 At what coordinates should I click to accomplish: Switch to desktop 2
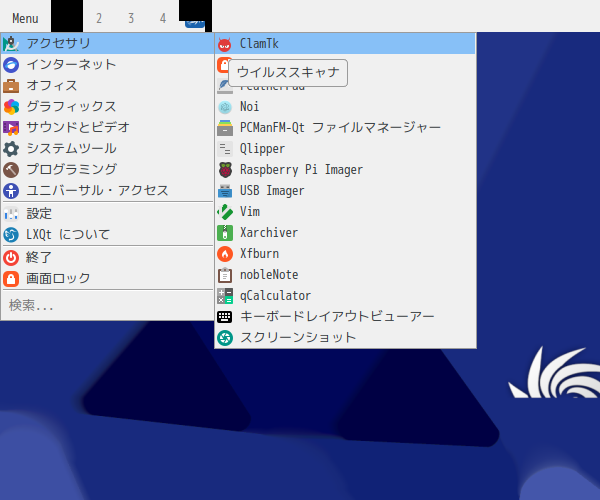click(99, 18)
